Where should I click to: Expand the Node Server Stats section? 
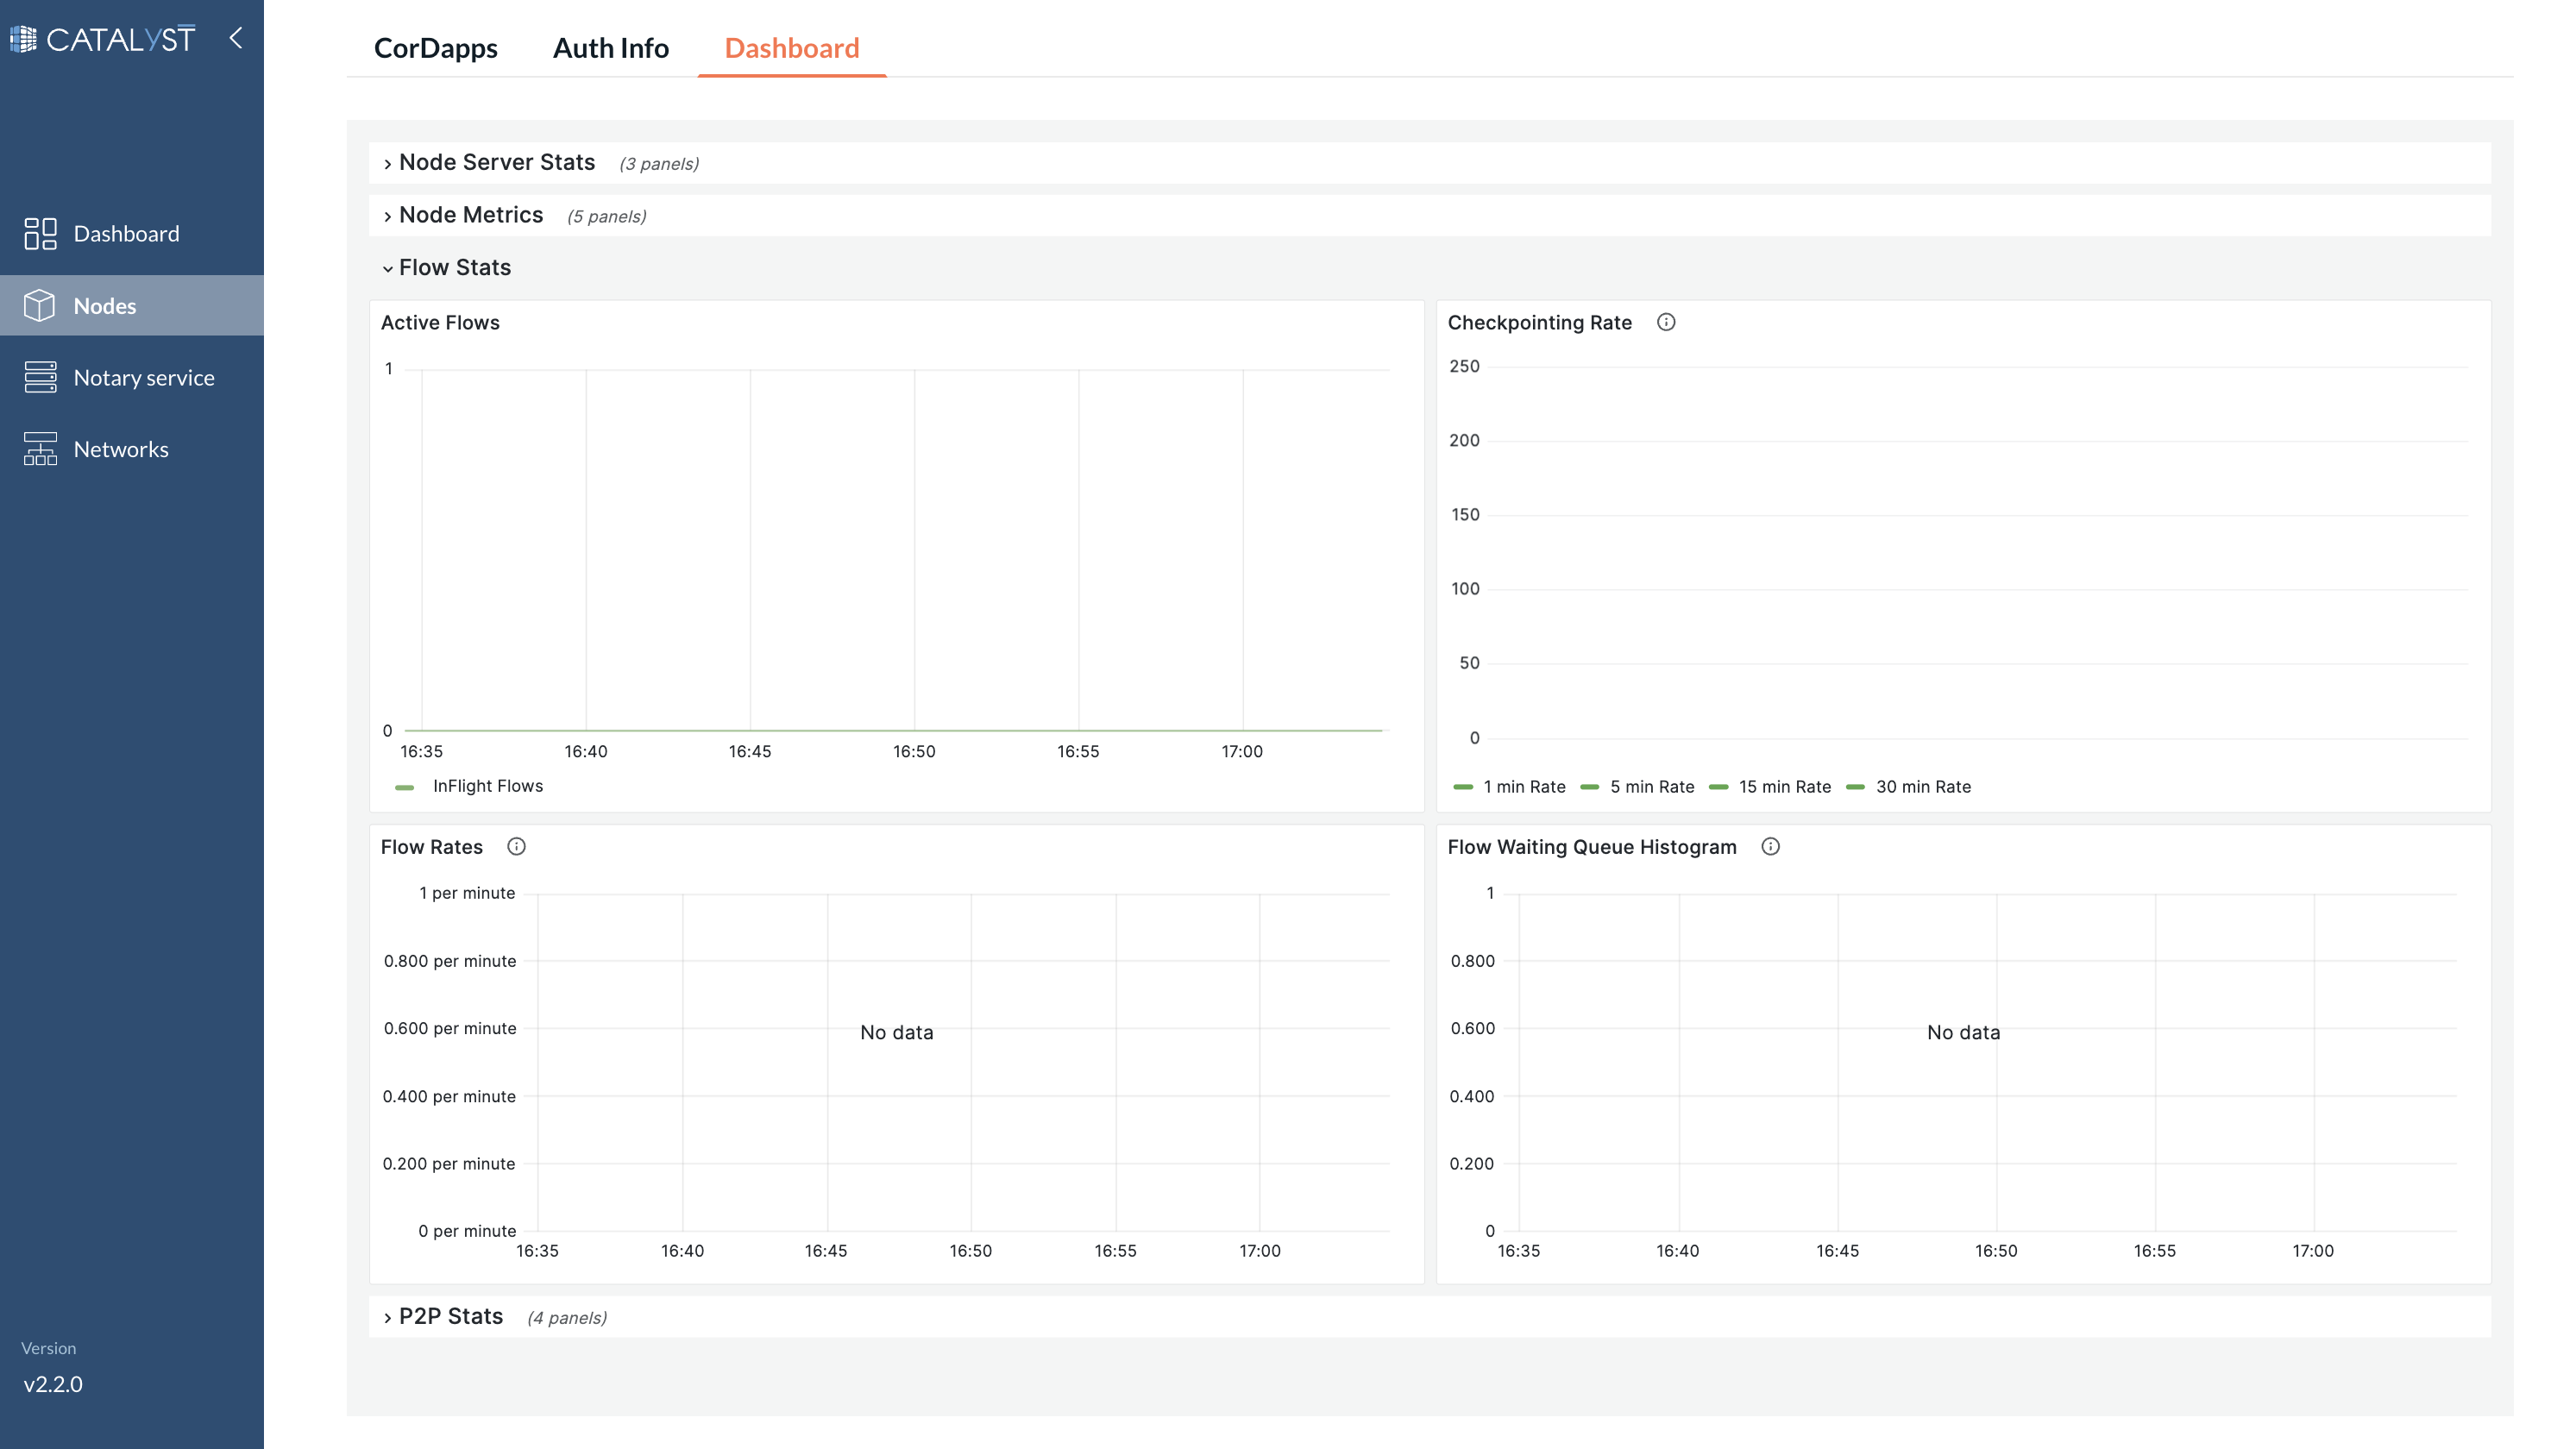pyautogui.click(x=498, y=162)
